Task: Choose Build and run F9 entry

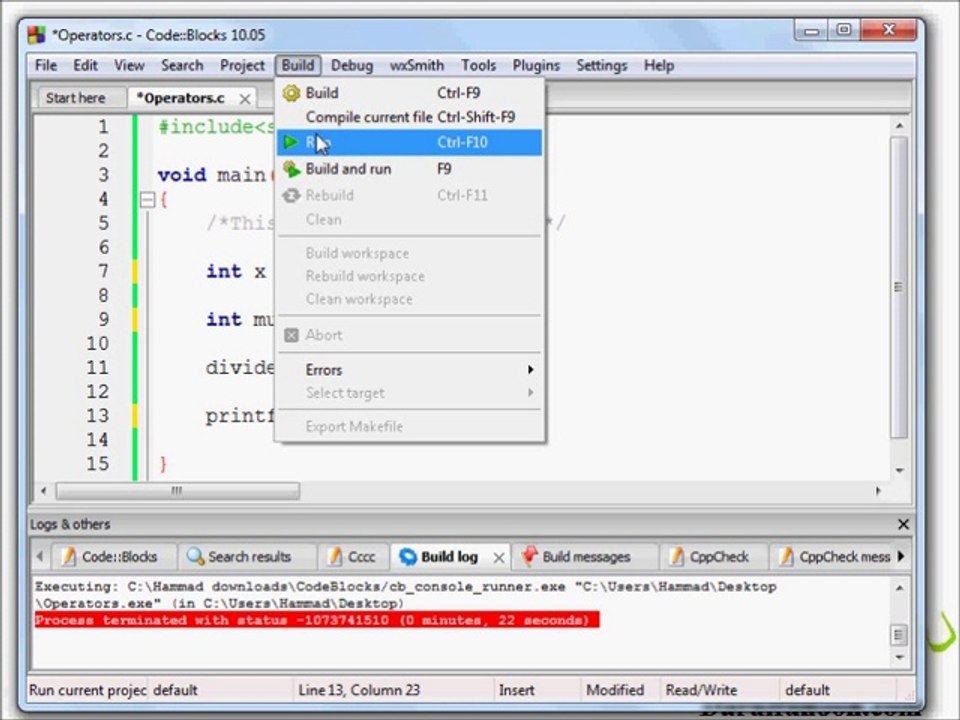Action: click(x=409, y=169)
